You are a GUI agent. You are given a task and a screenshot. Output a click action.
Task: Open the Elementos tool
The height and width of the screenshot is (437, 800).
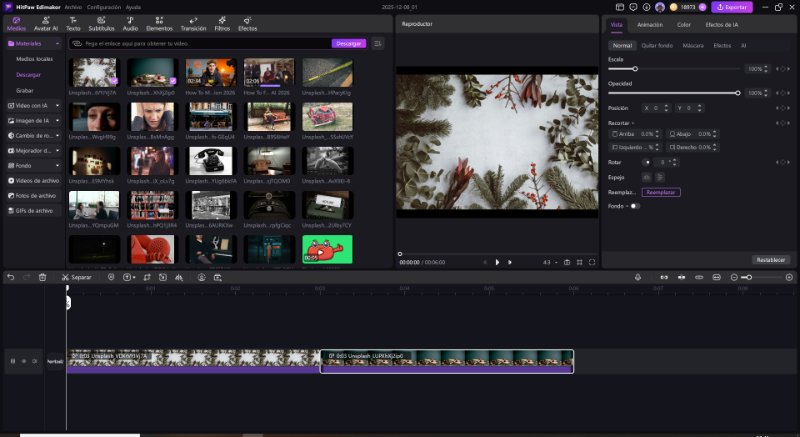[x=159, y=24]
